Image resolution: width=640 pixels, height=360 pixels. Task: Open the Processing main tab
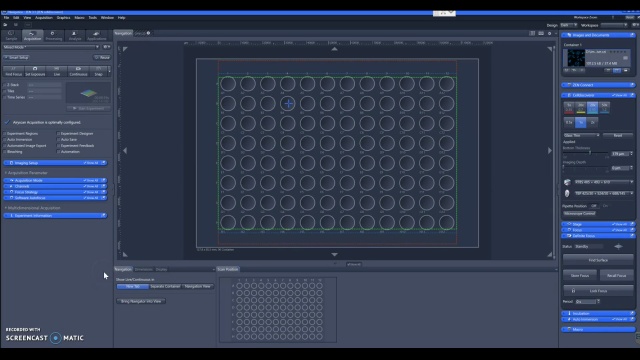[x=53, y=36]
